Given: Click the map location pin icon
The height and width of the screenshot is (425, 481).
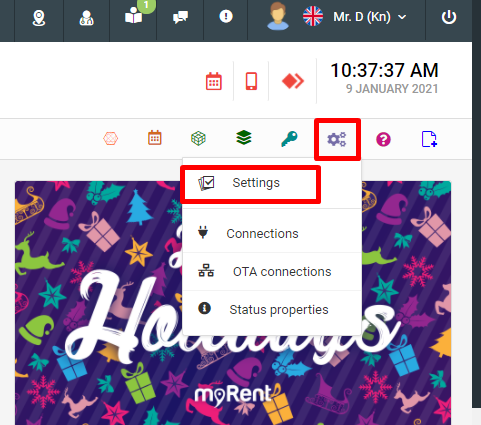Looking at the screenshot, I should coord(39,17).
